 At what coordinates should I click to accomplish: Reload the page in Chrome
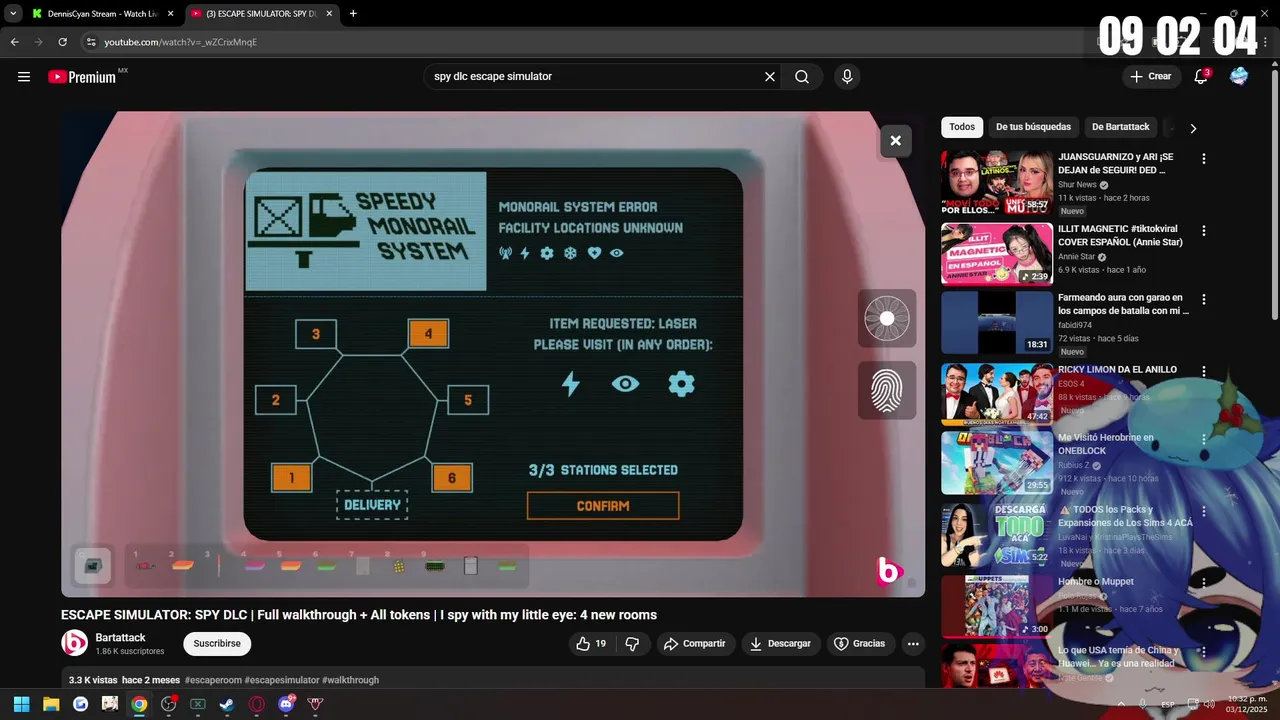[62, 42]
